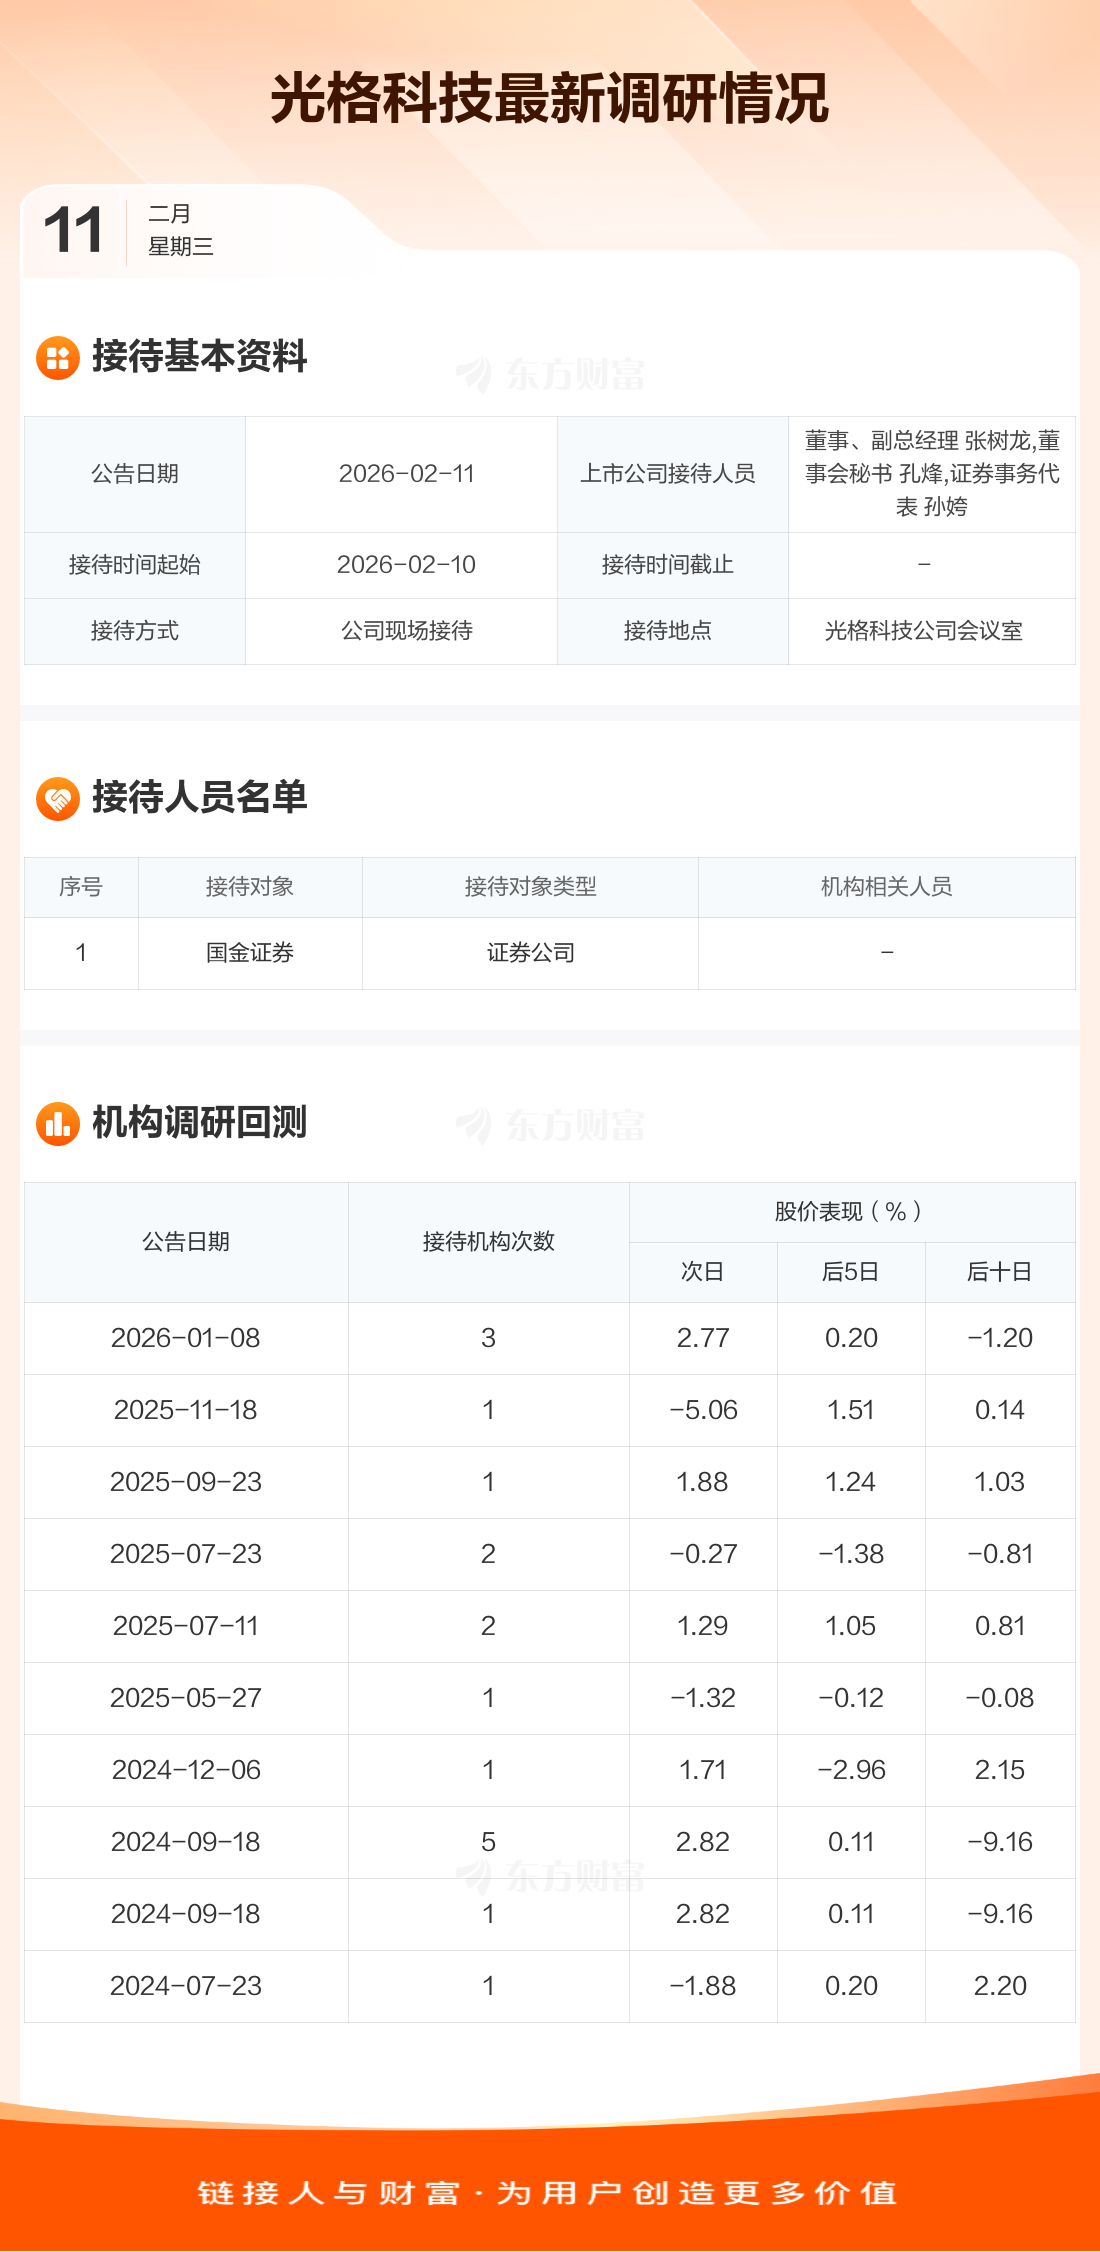Image resolution: width=1100 pixels, height=2252 pixels.
Task: Click the date 2024-07-23
Action: (x=186, y=1986)
